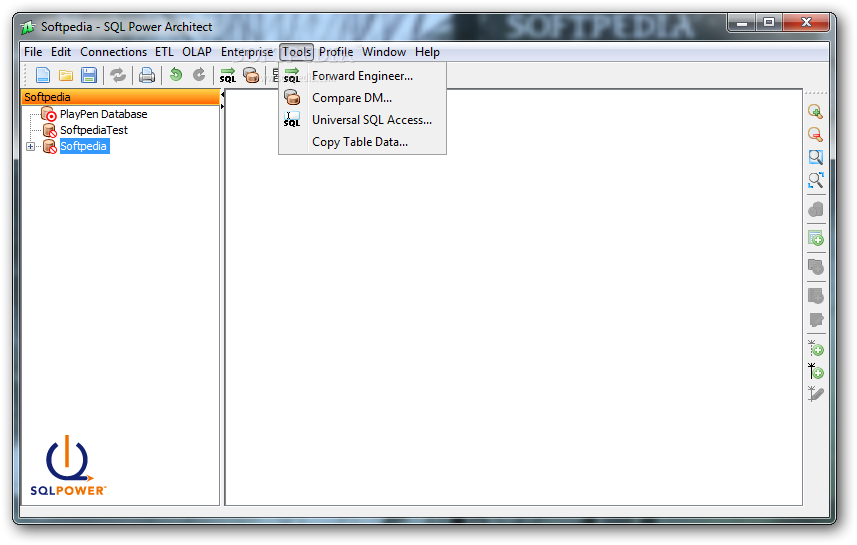
Task: Open the File menu
Action: [33, 52]
